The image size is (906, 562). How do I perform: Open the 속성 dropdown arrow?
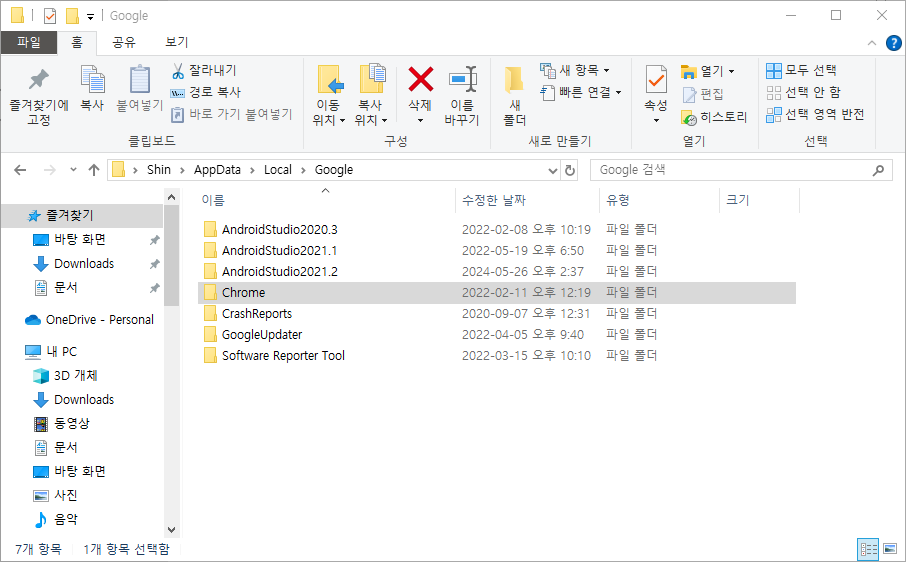[x=656, y=120]
